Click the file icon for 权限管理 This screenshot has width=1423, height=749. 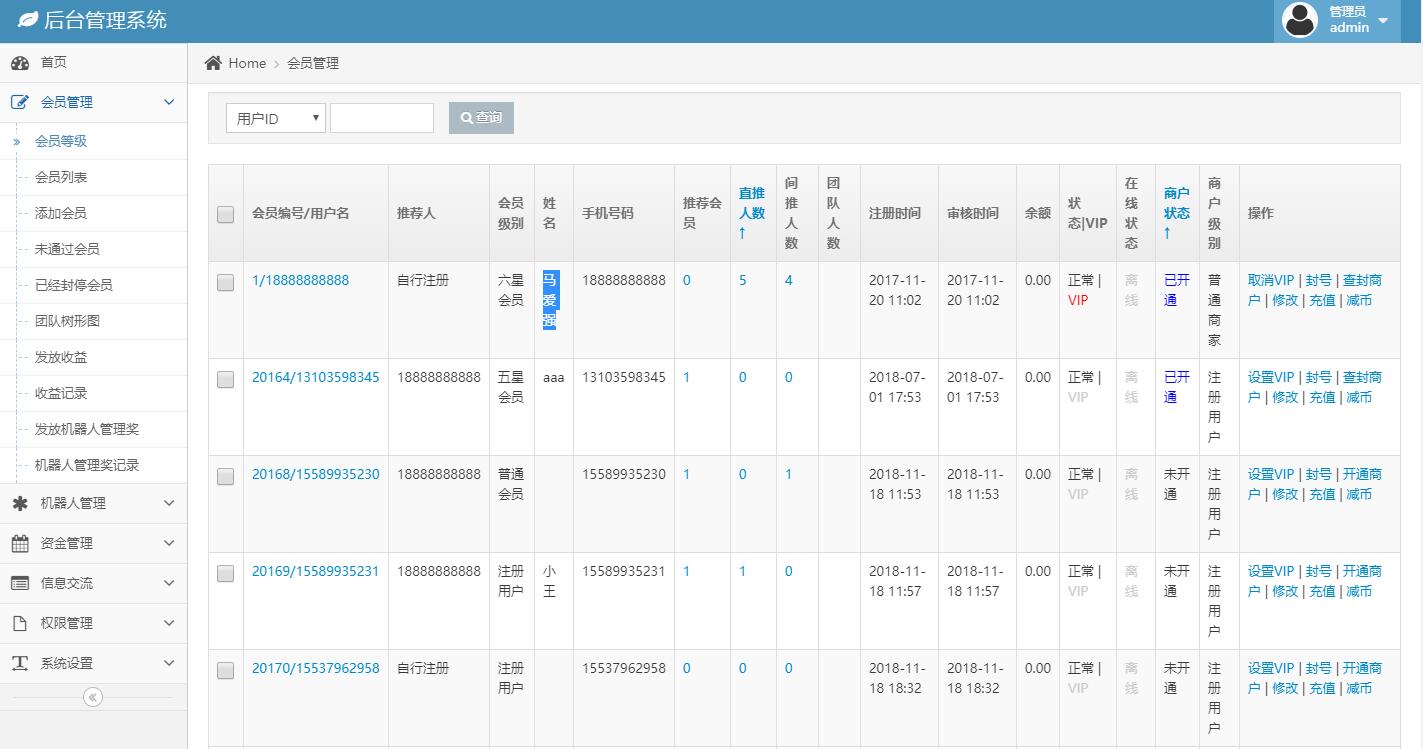[20, 624]
